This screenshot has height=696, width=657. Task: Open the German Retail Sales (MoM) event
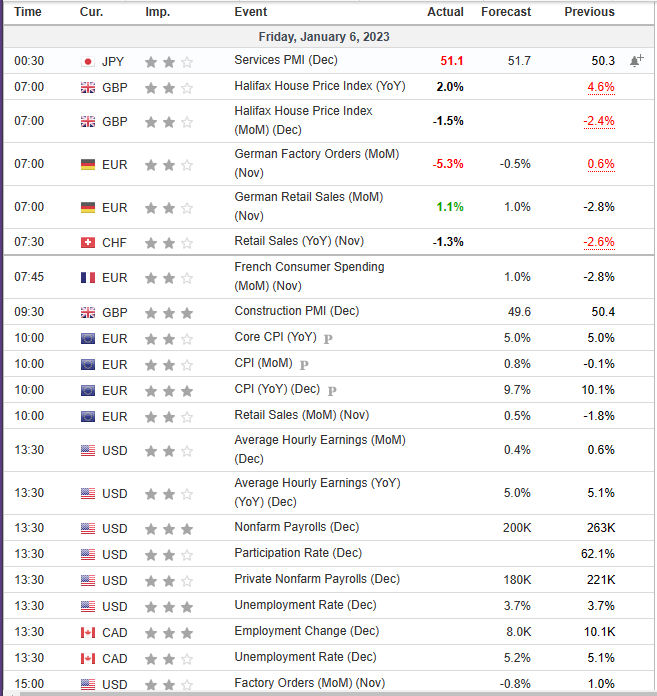(x=308, y=206)
